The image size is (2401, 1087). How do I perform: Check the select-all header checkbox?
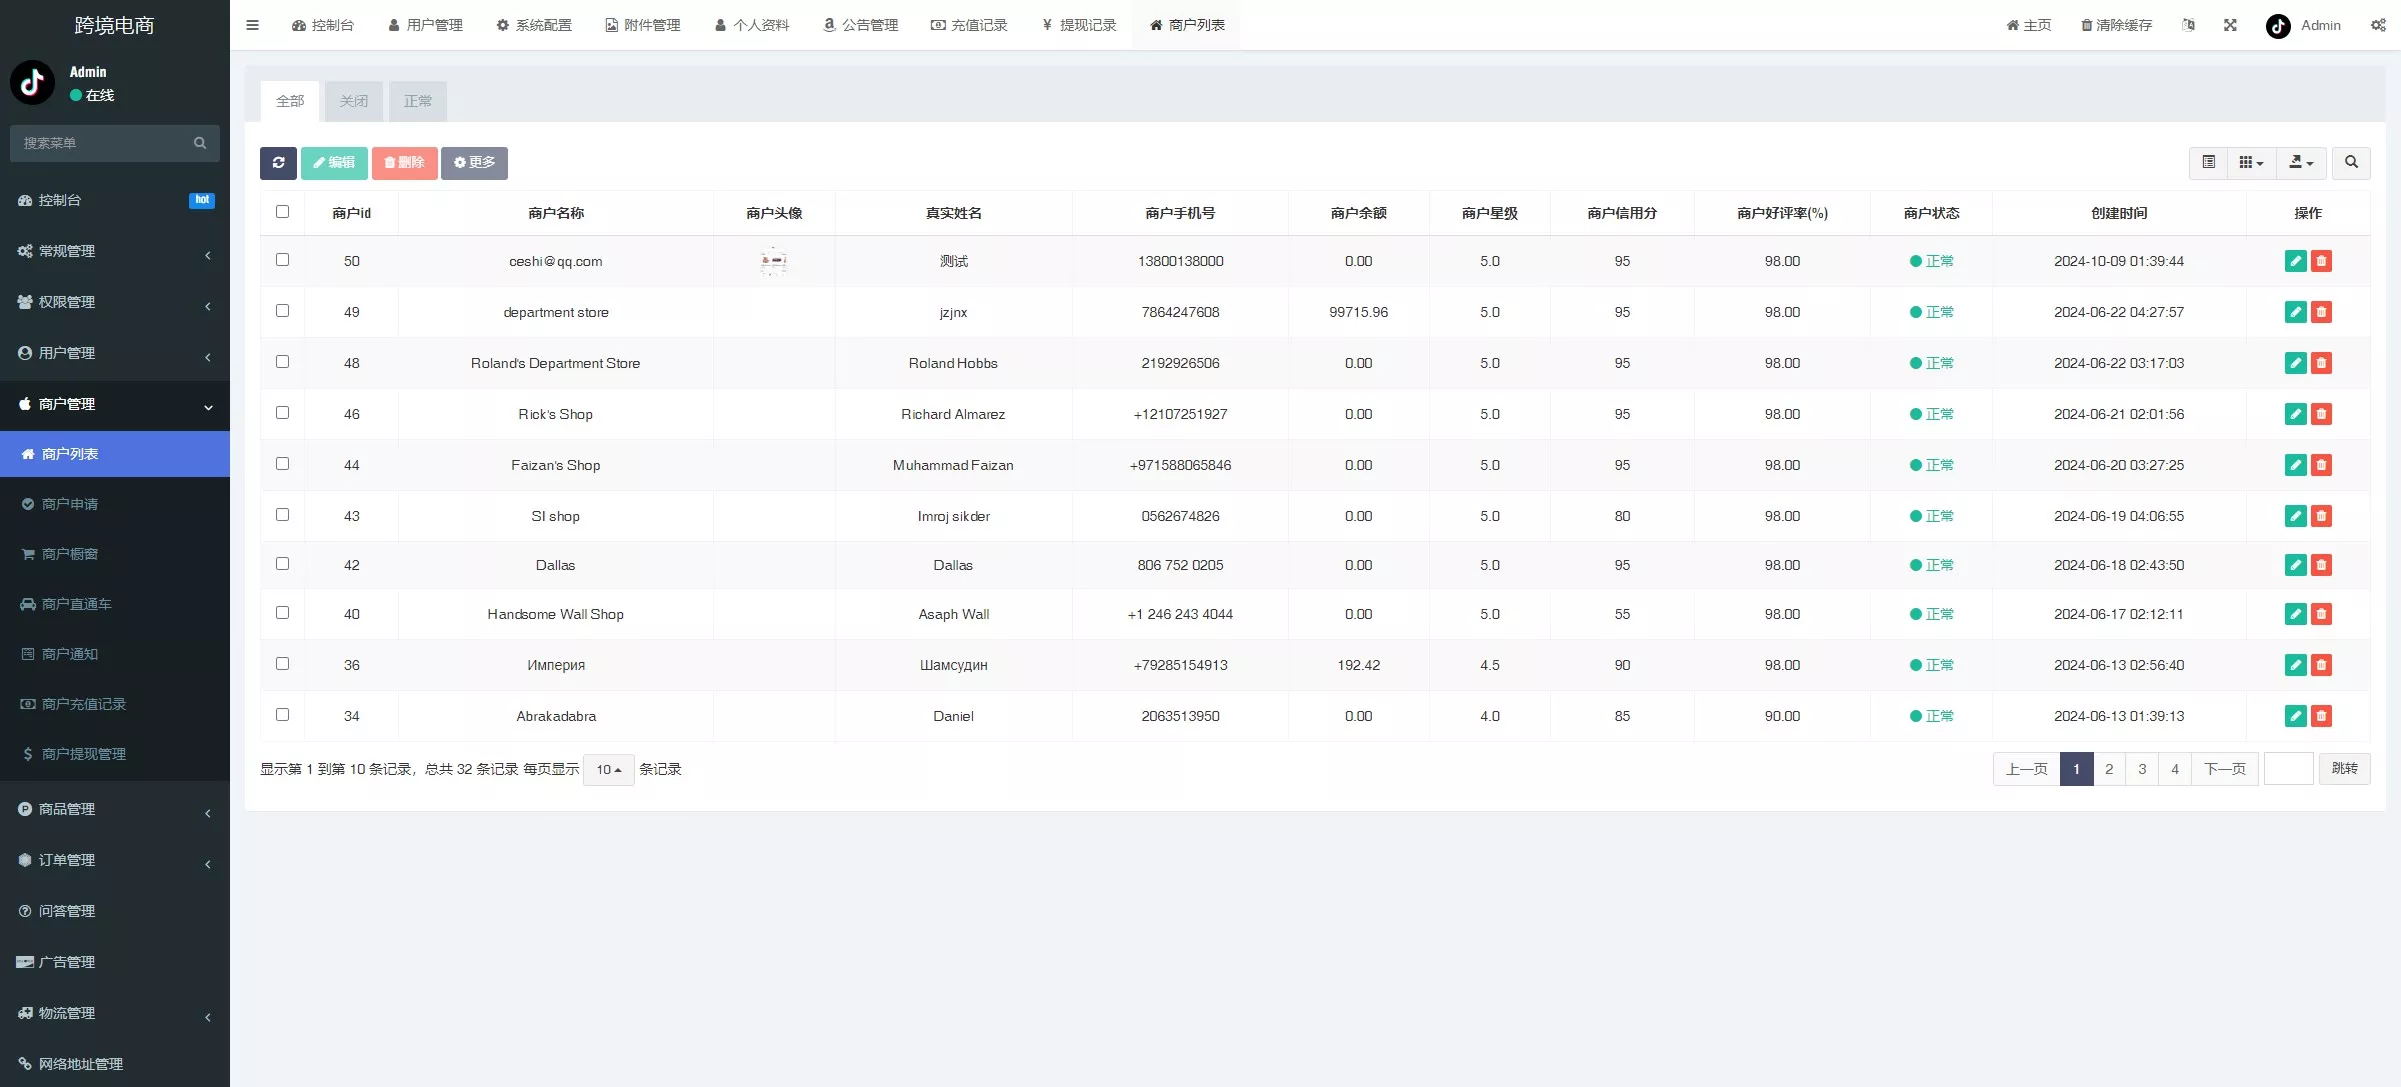[282, 212]
